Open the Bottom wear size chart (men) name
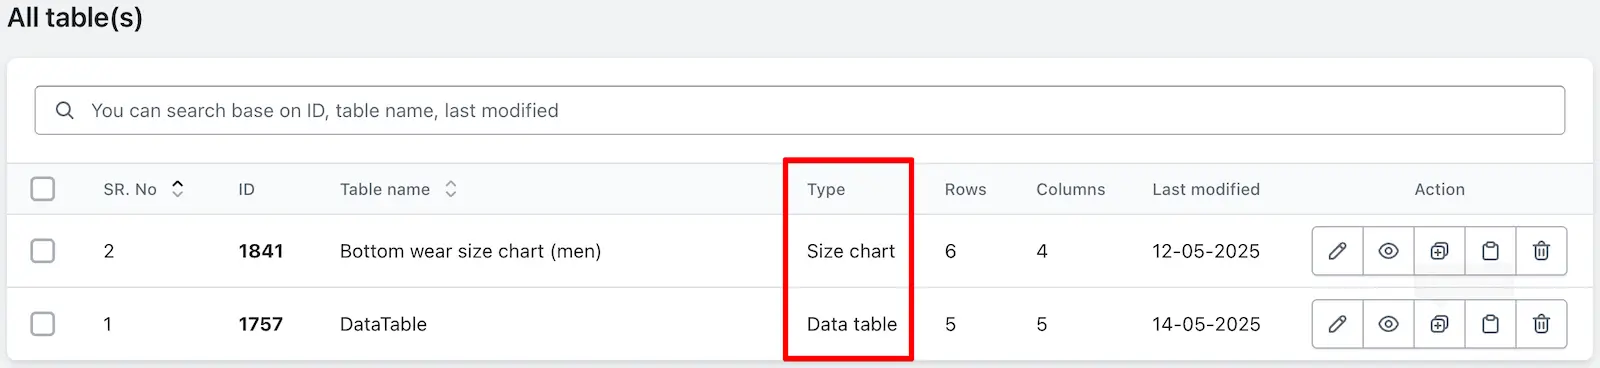The width and height of the screenshot is (1600, 368). point(471,251)
